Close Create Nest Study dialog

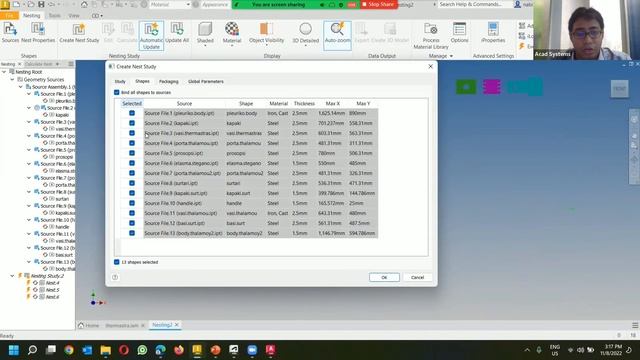[x=430, y=66]
